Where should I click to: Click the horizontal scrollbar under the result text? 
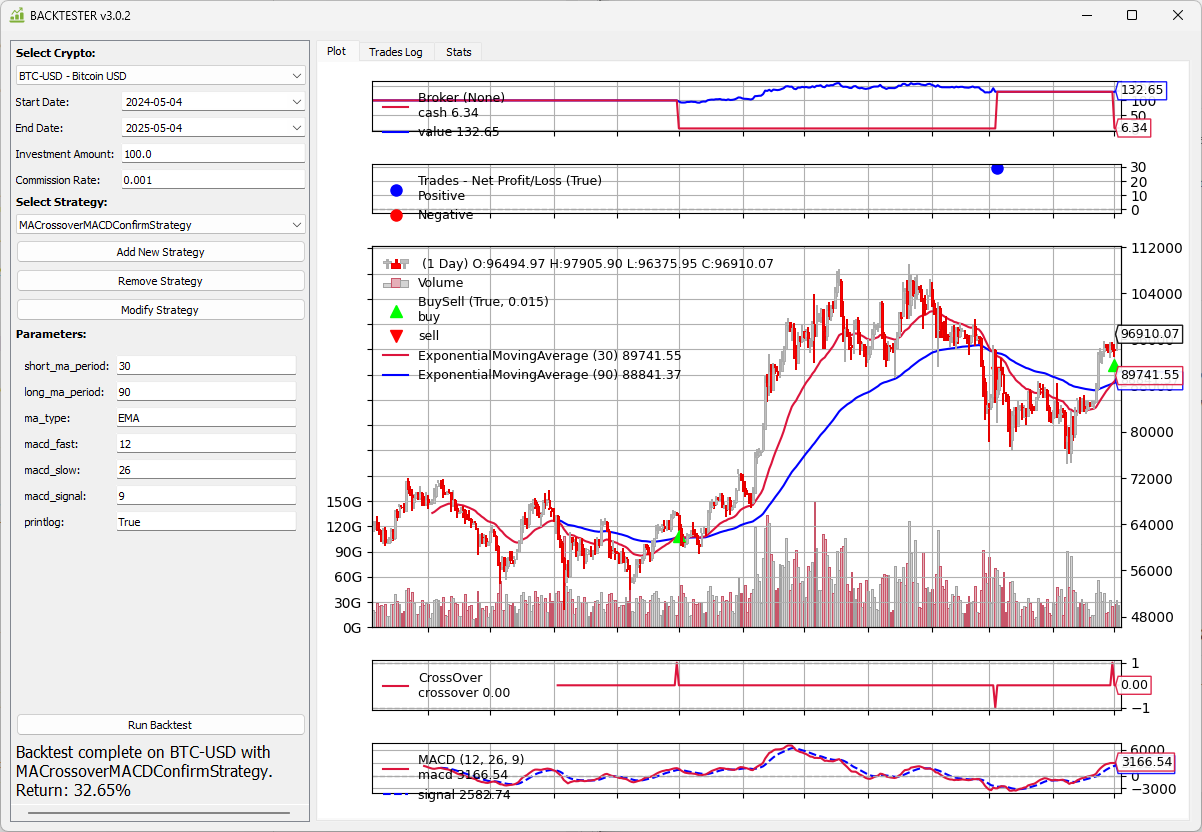pyautogui.click(x=160, y=814)
